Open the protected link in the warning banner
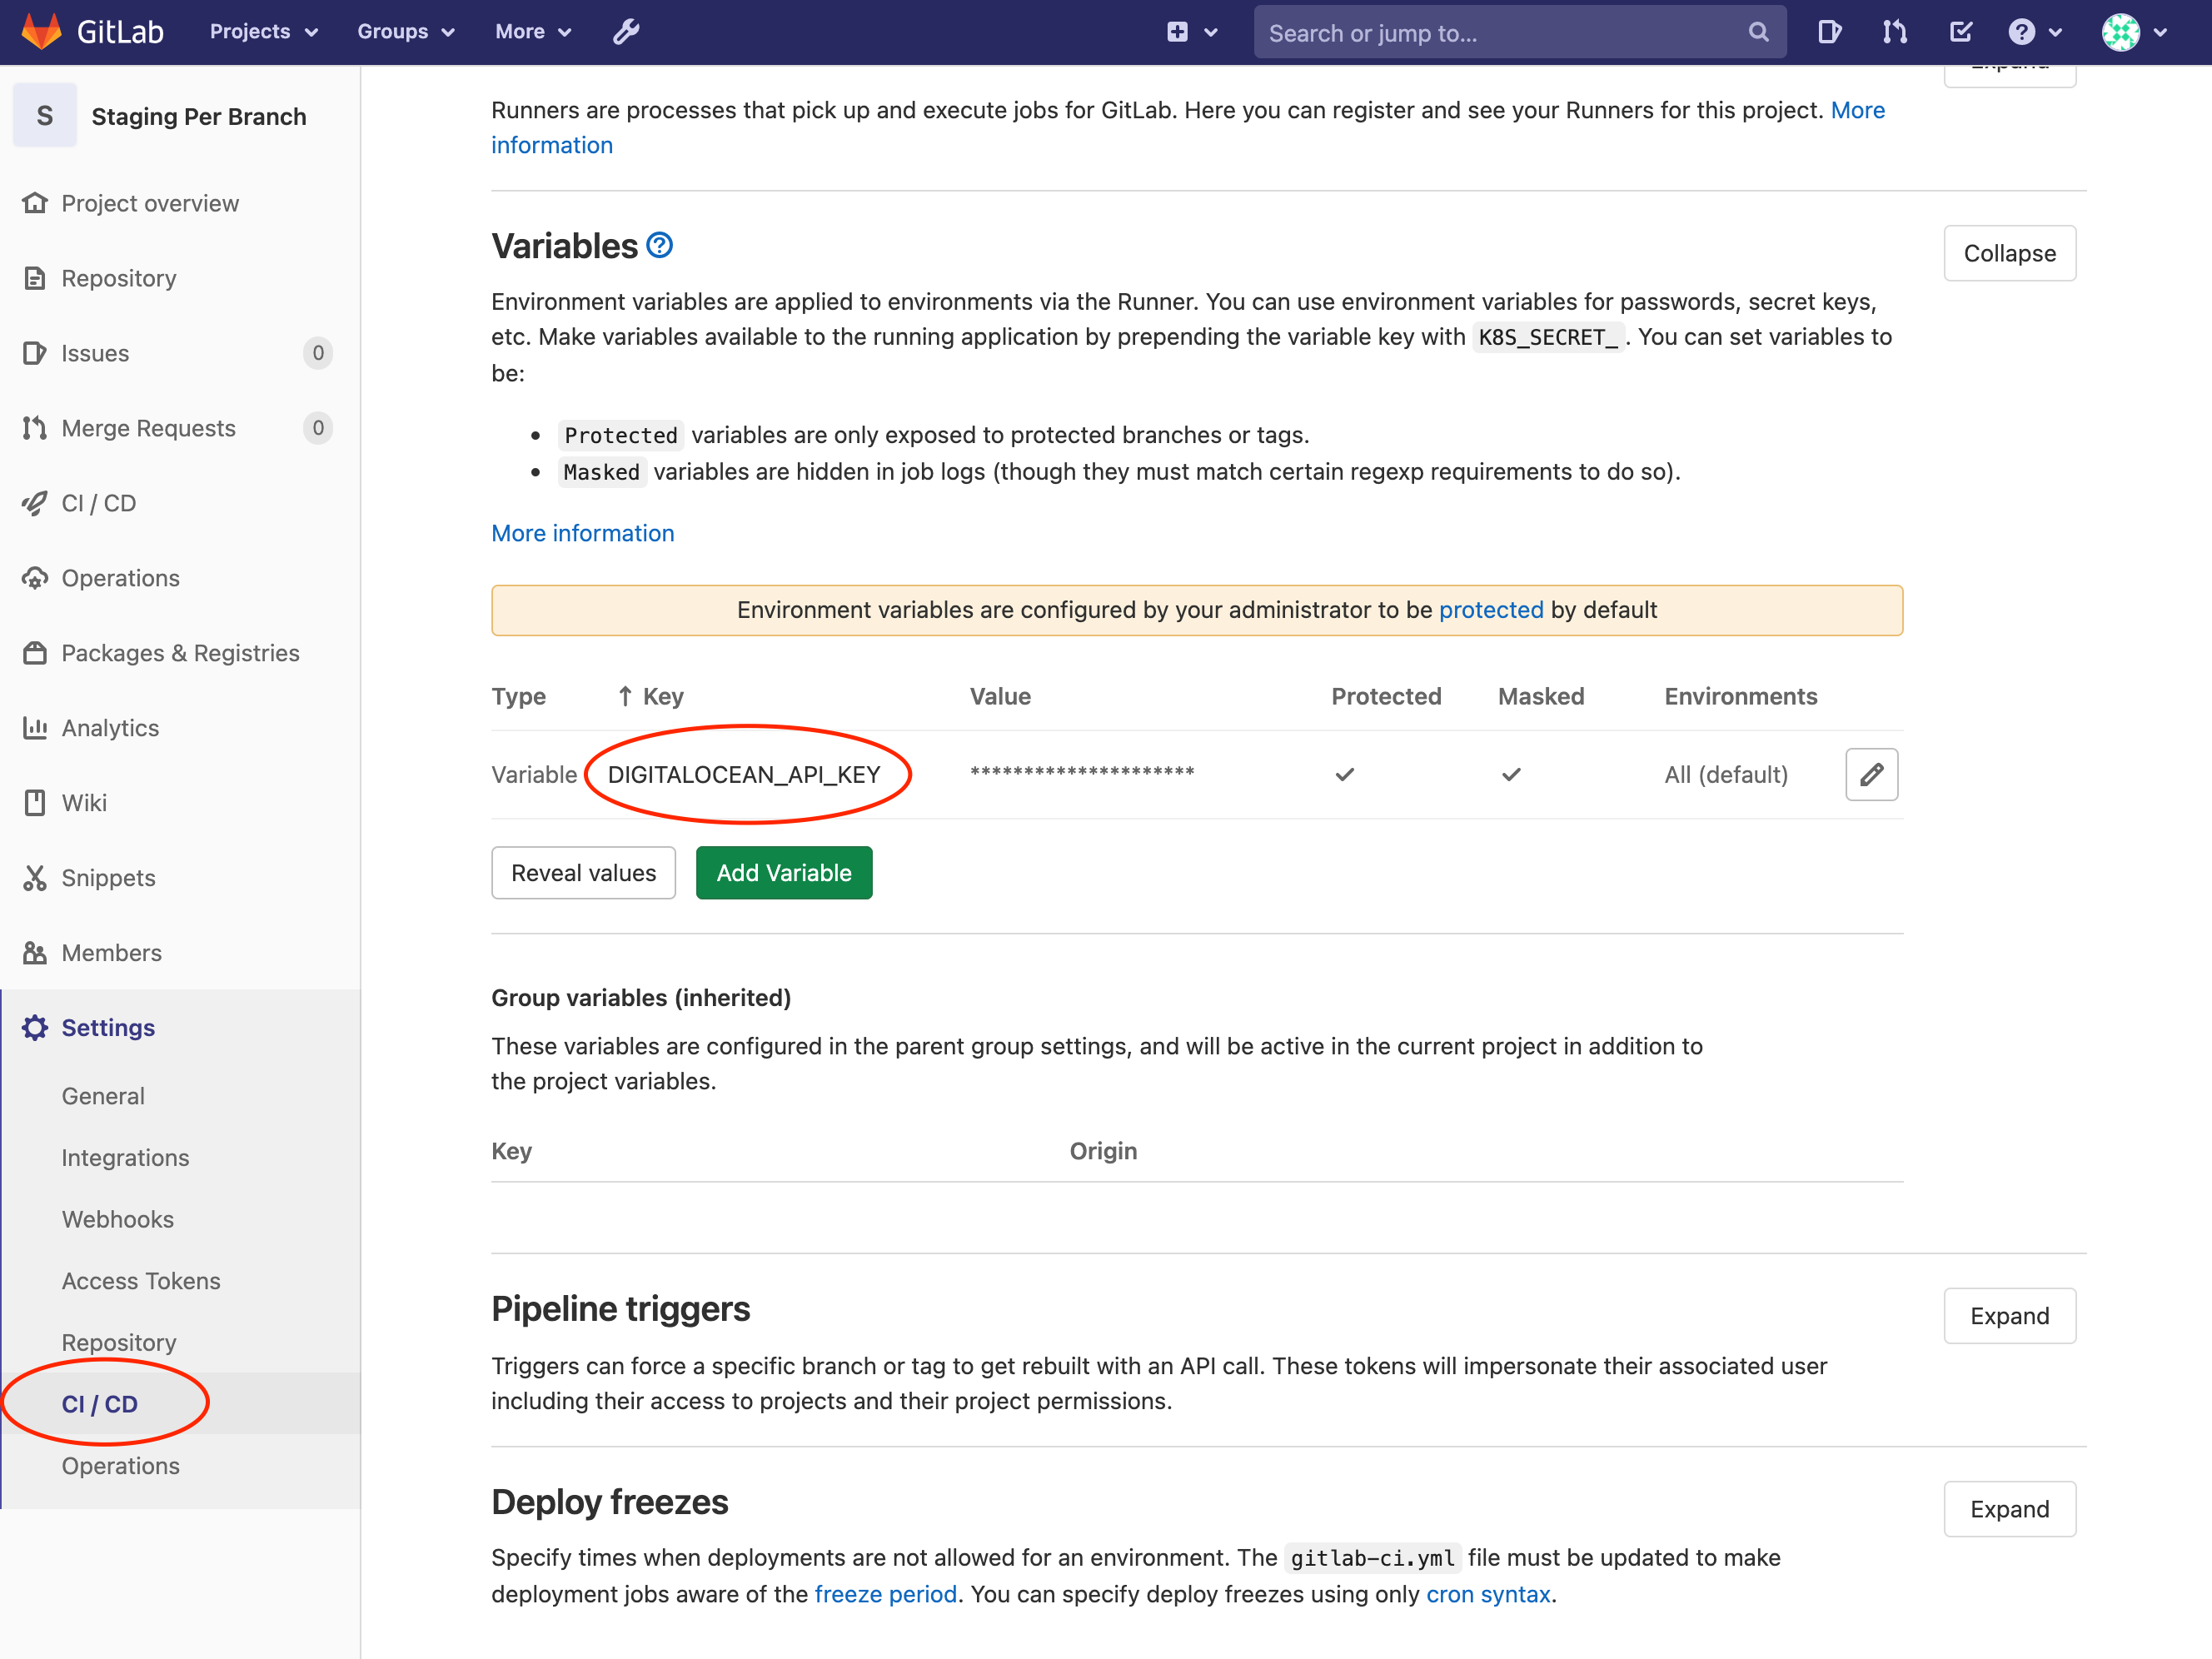 [x=1491, y=610]
